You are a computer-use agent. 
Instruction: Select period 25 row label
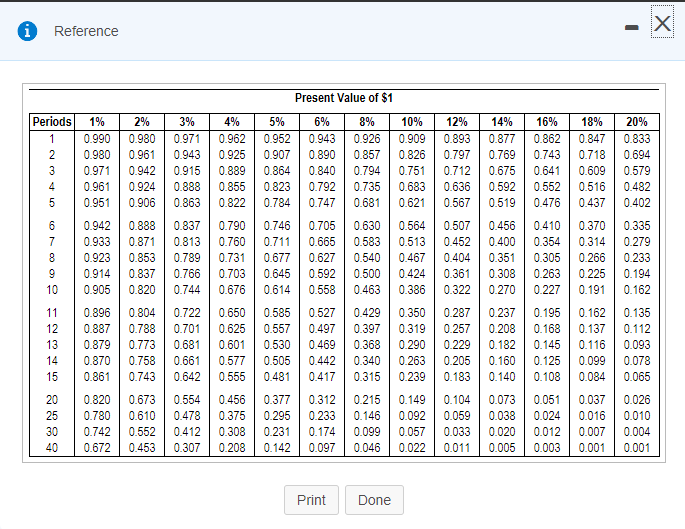pos(52,415)
